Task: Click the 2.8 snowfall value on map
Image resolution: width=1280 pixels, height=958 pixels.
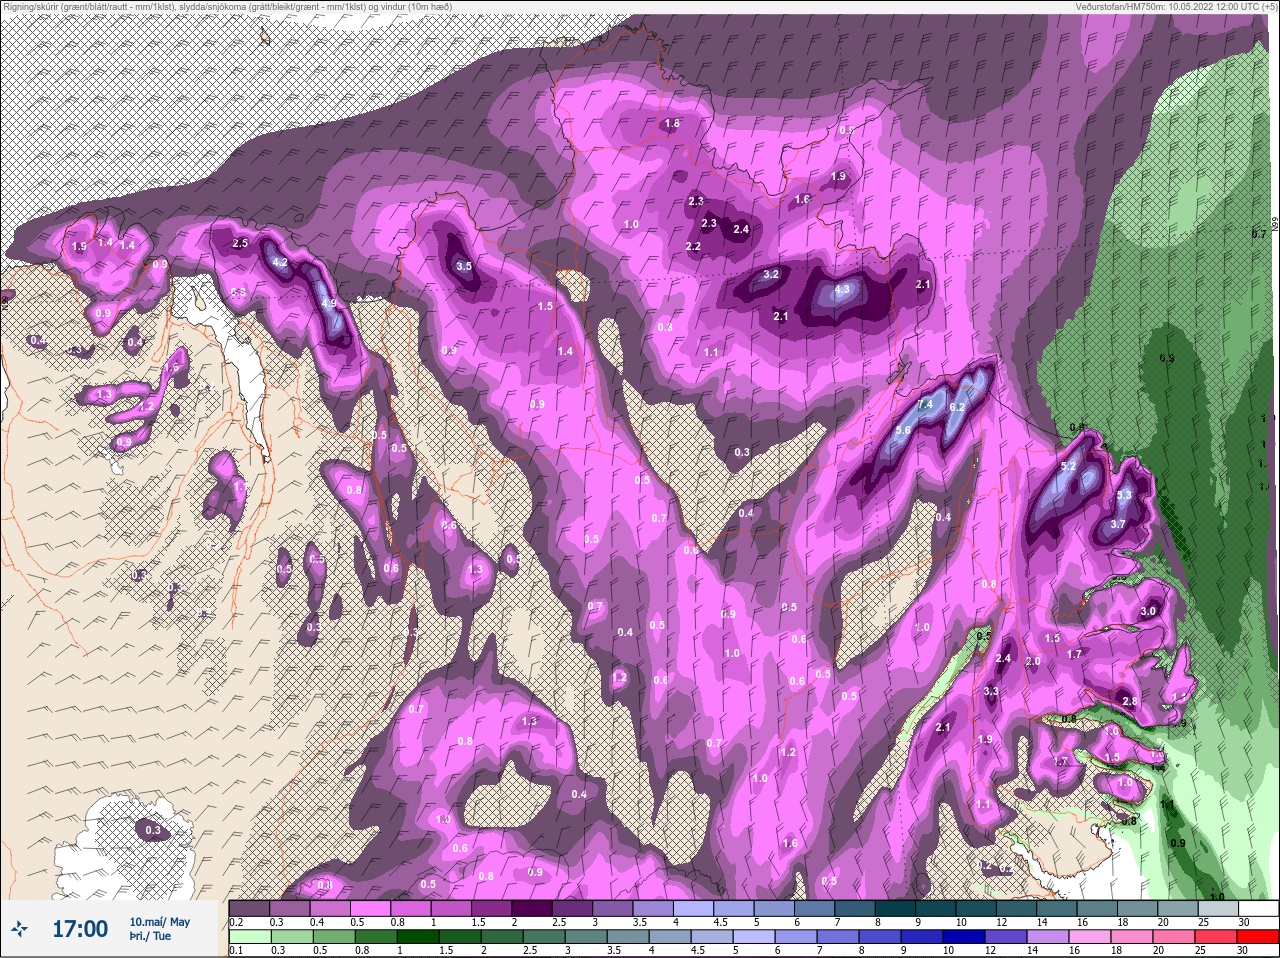Action: click(x=1129, y=702)
